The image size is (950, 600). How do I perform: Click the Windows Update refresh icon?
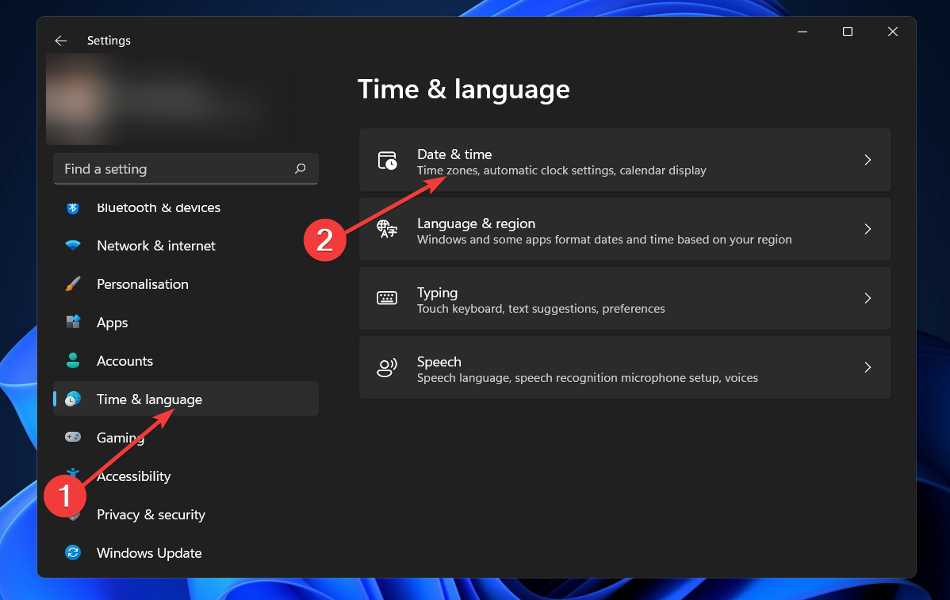pyautogui.click(x=73, y=552)
